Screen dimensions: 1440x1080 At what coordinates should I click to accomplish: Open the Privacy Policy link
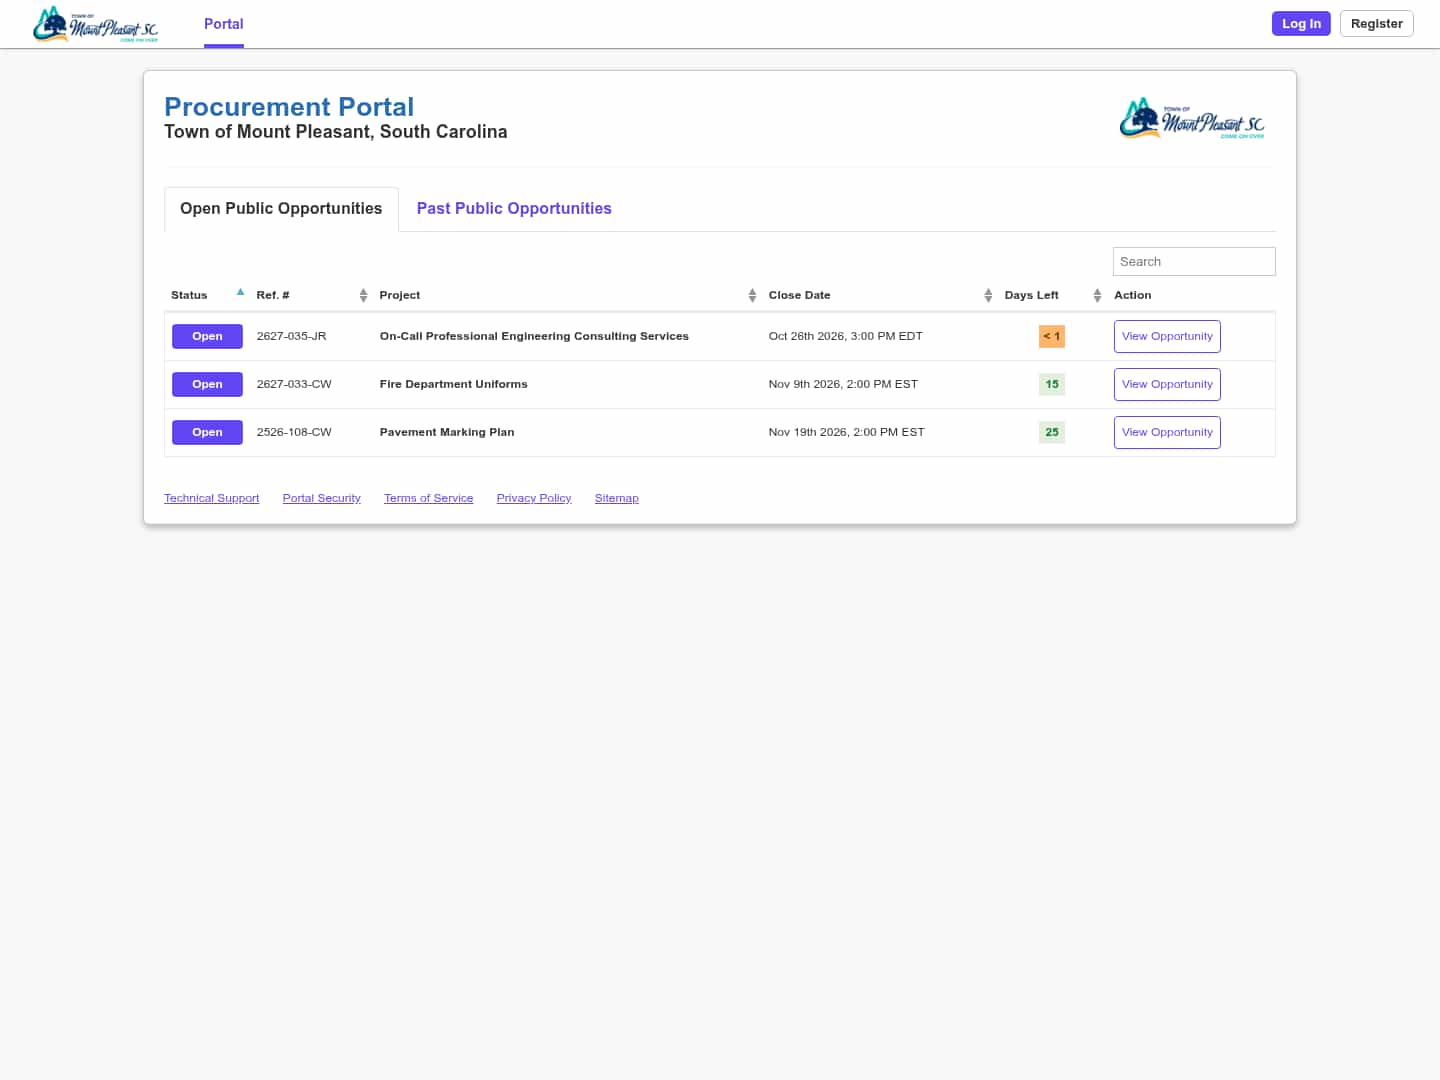(x=534, y=498)
